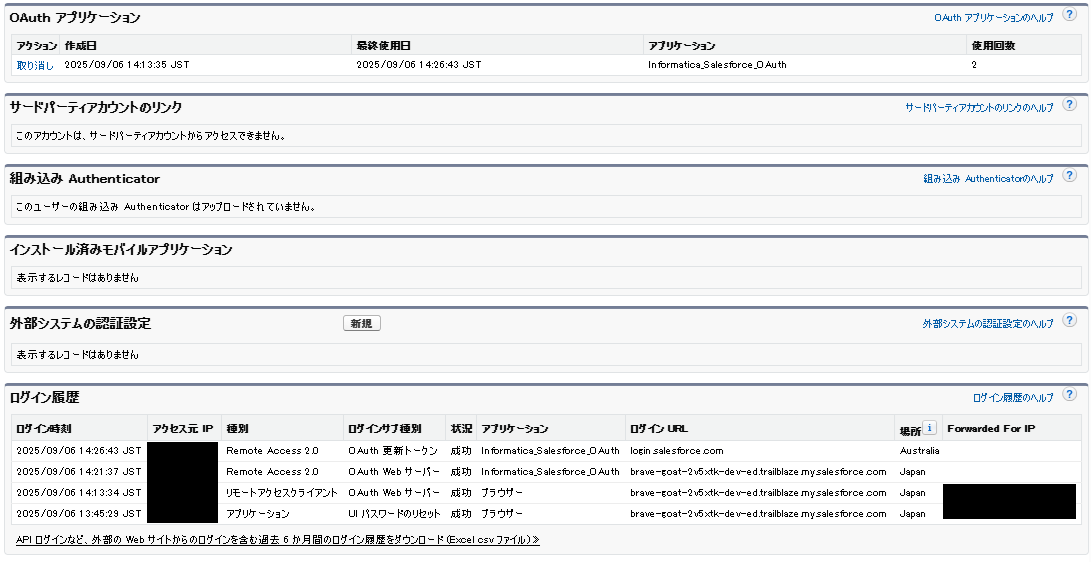The image size is (1091, 562).
Task: Click the 作成日 column header
Action: [x=81, y=46]
